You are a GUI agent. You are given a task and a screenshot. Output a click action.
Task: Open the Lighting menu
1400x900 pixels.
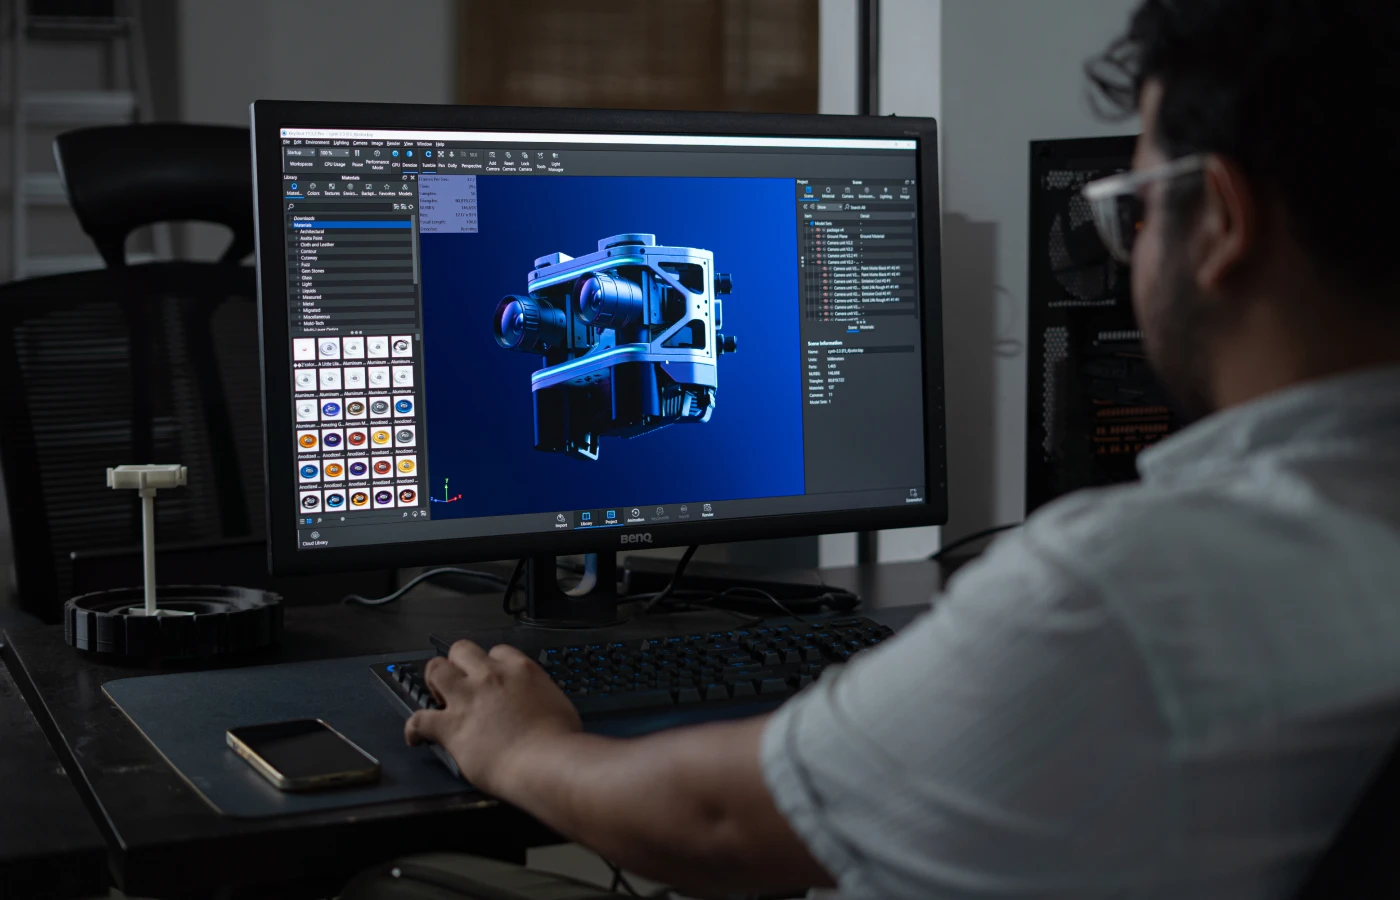coord(341,143)
